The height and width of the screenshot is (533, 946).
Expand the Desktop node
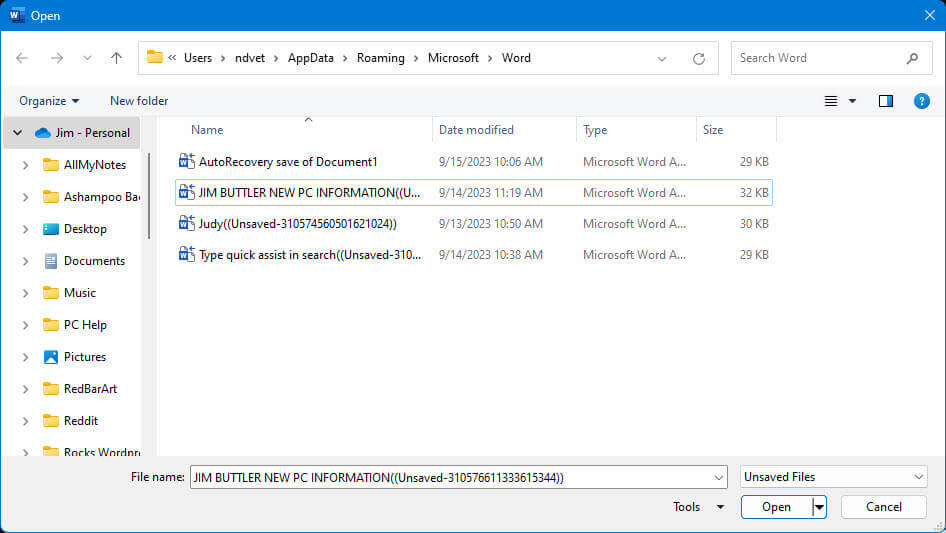click(25, 229)
